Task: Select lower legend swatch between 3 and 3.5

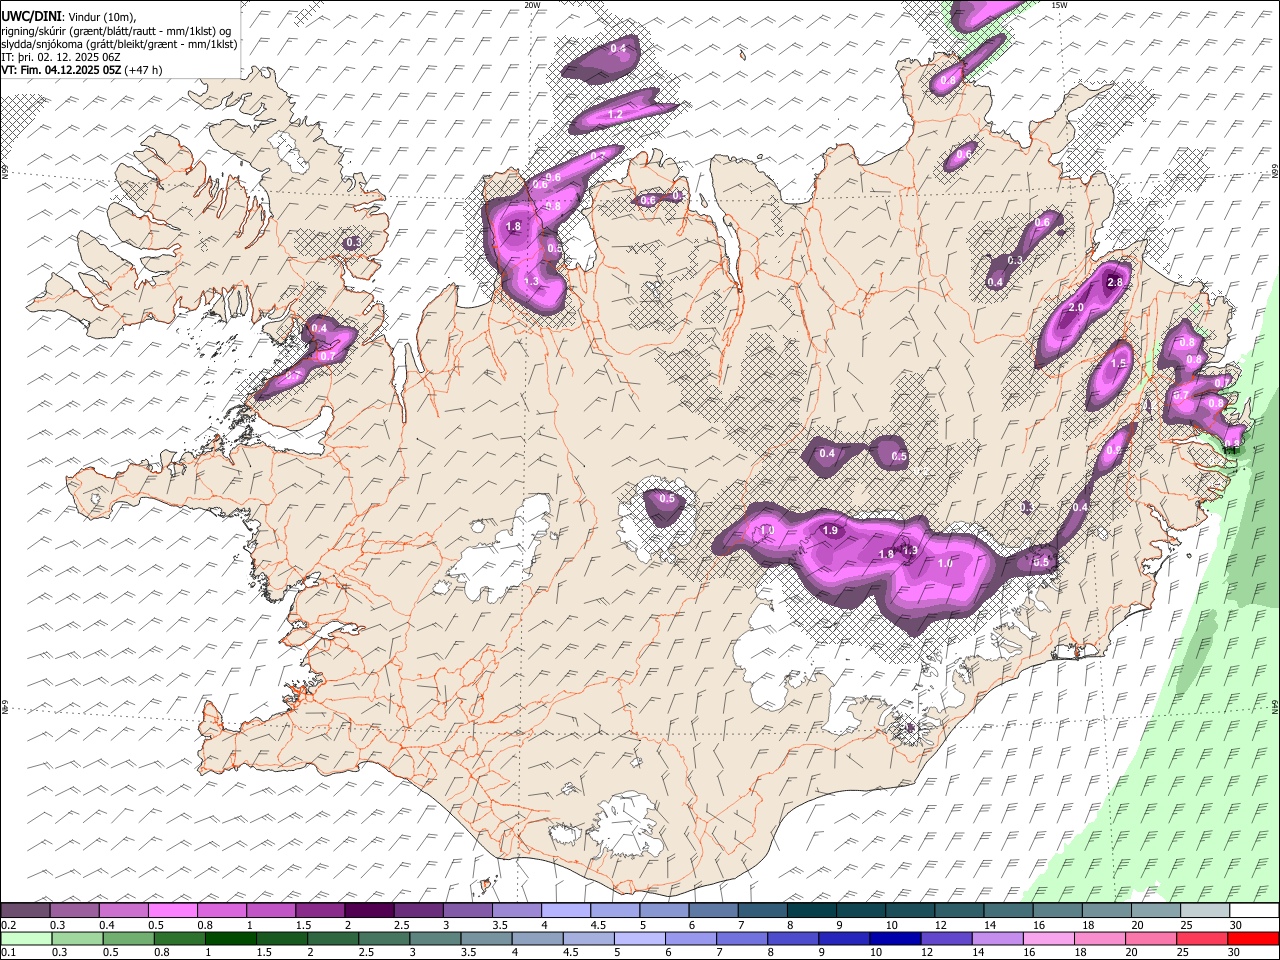Action: (x=435, y=939)
